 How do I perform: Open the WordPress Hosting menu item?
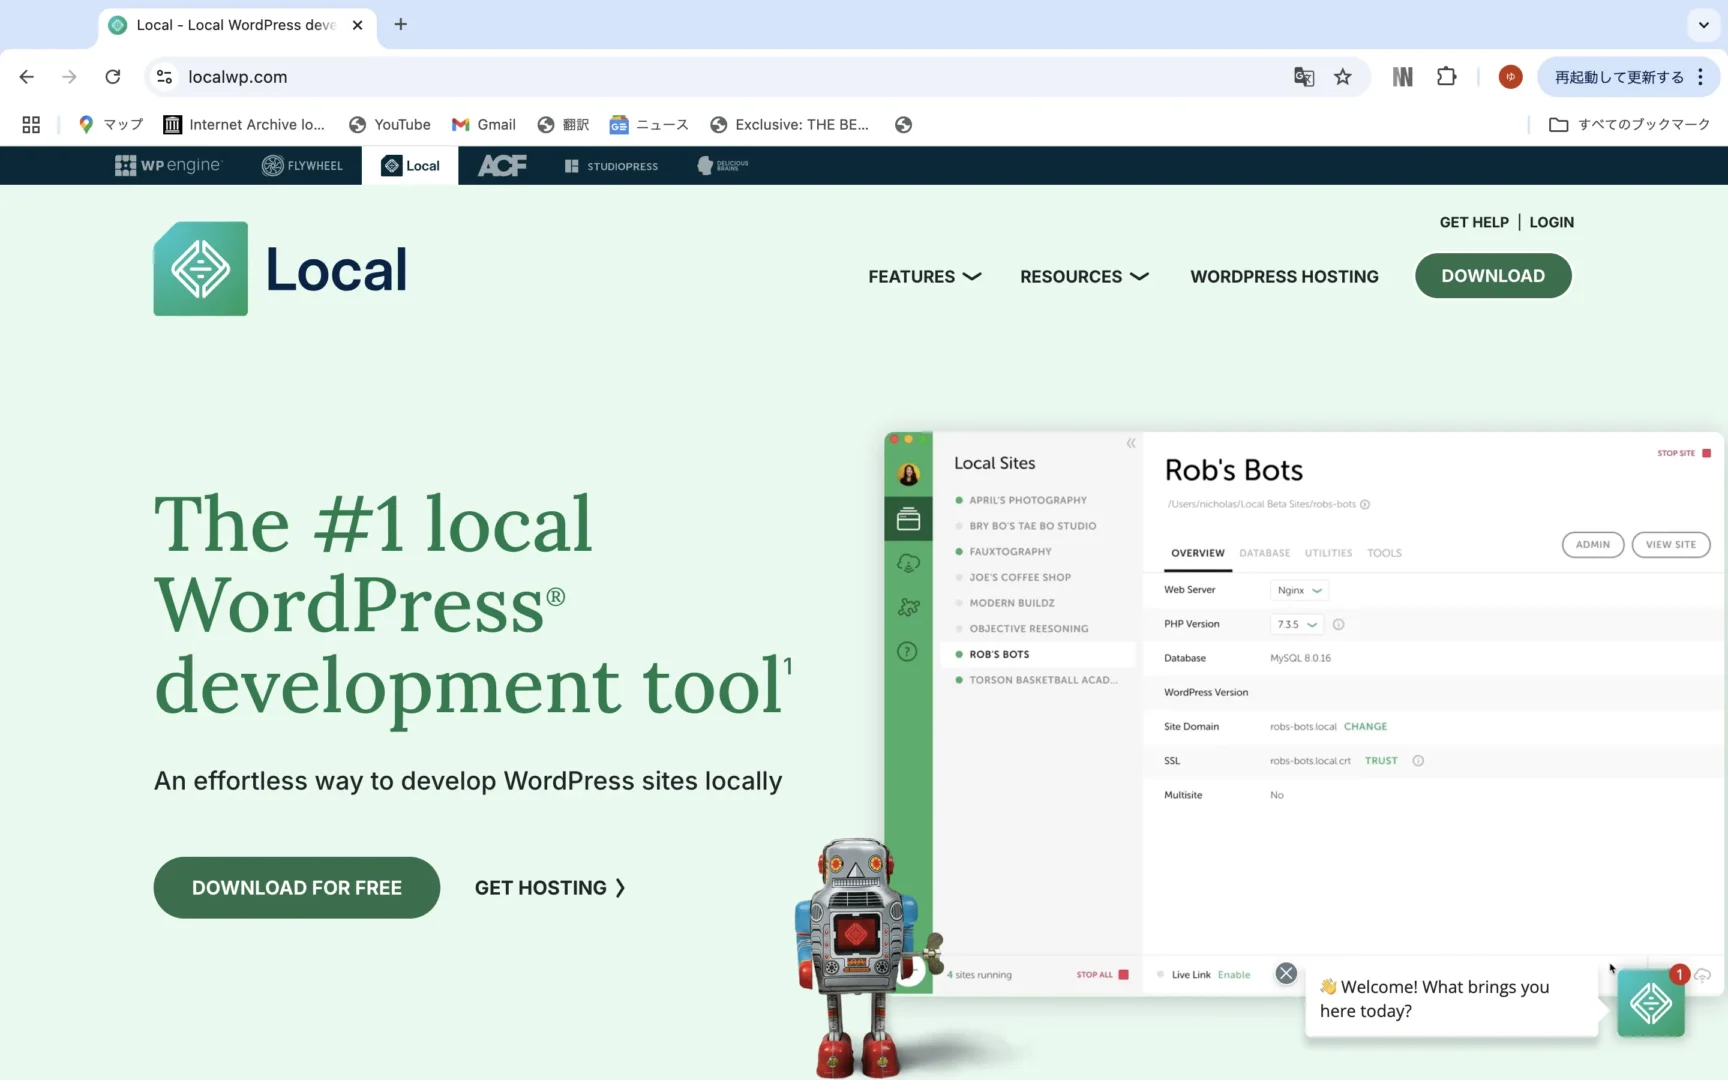click(x=1284, y=277)
